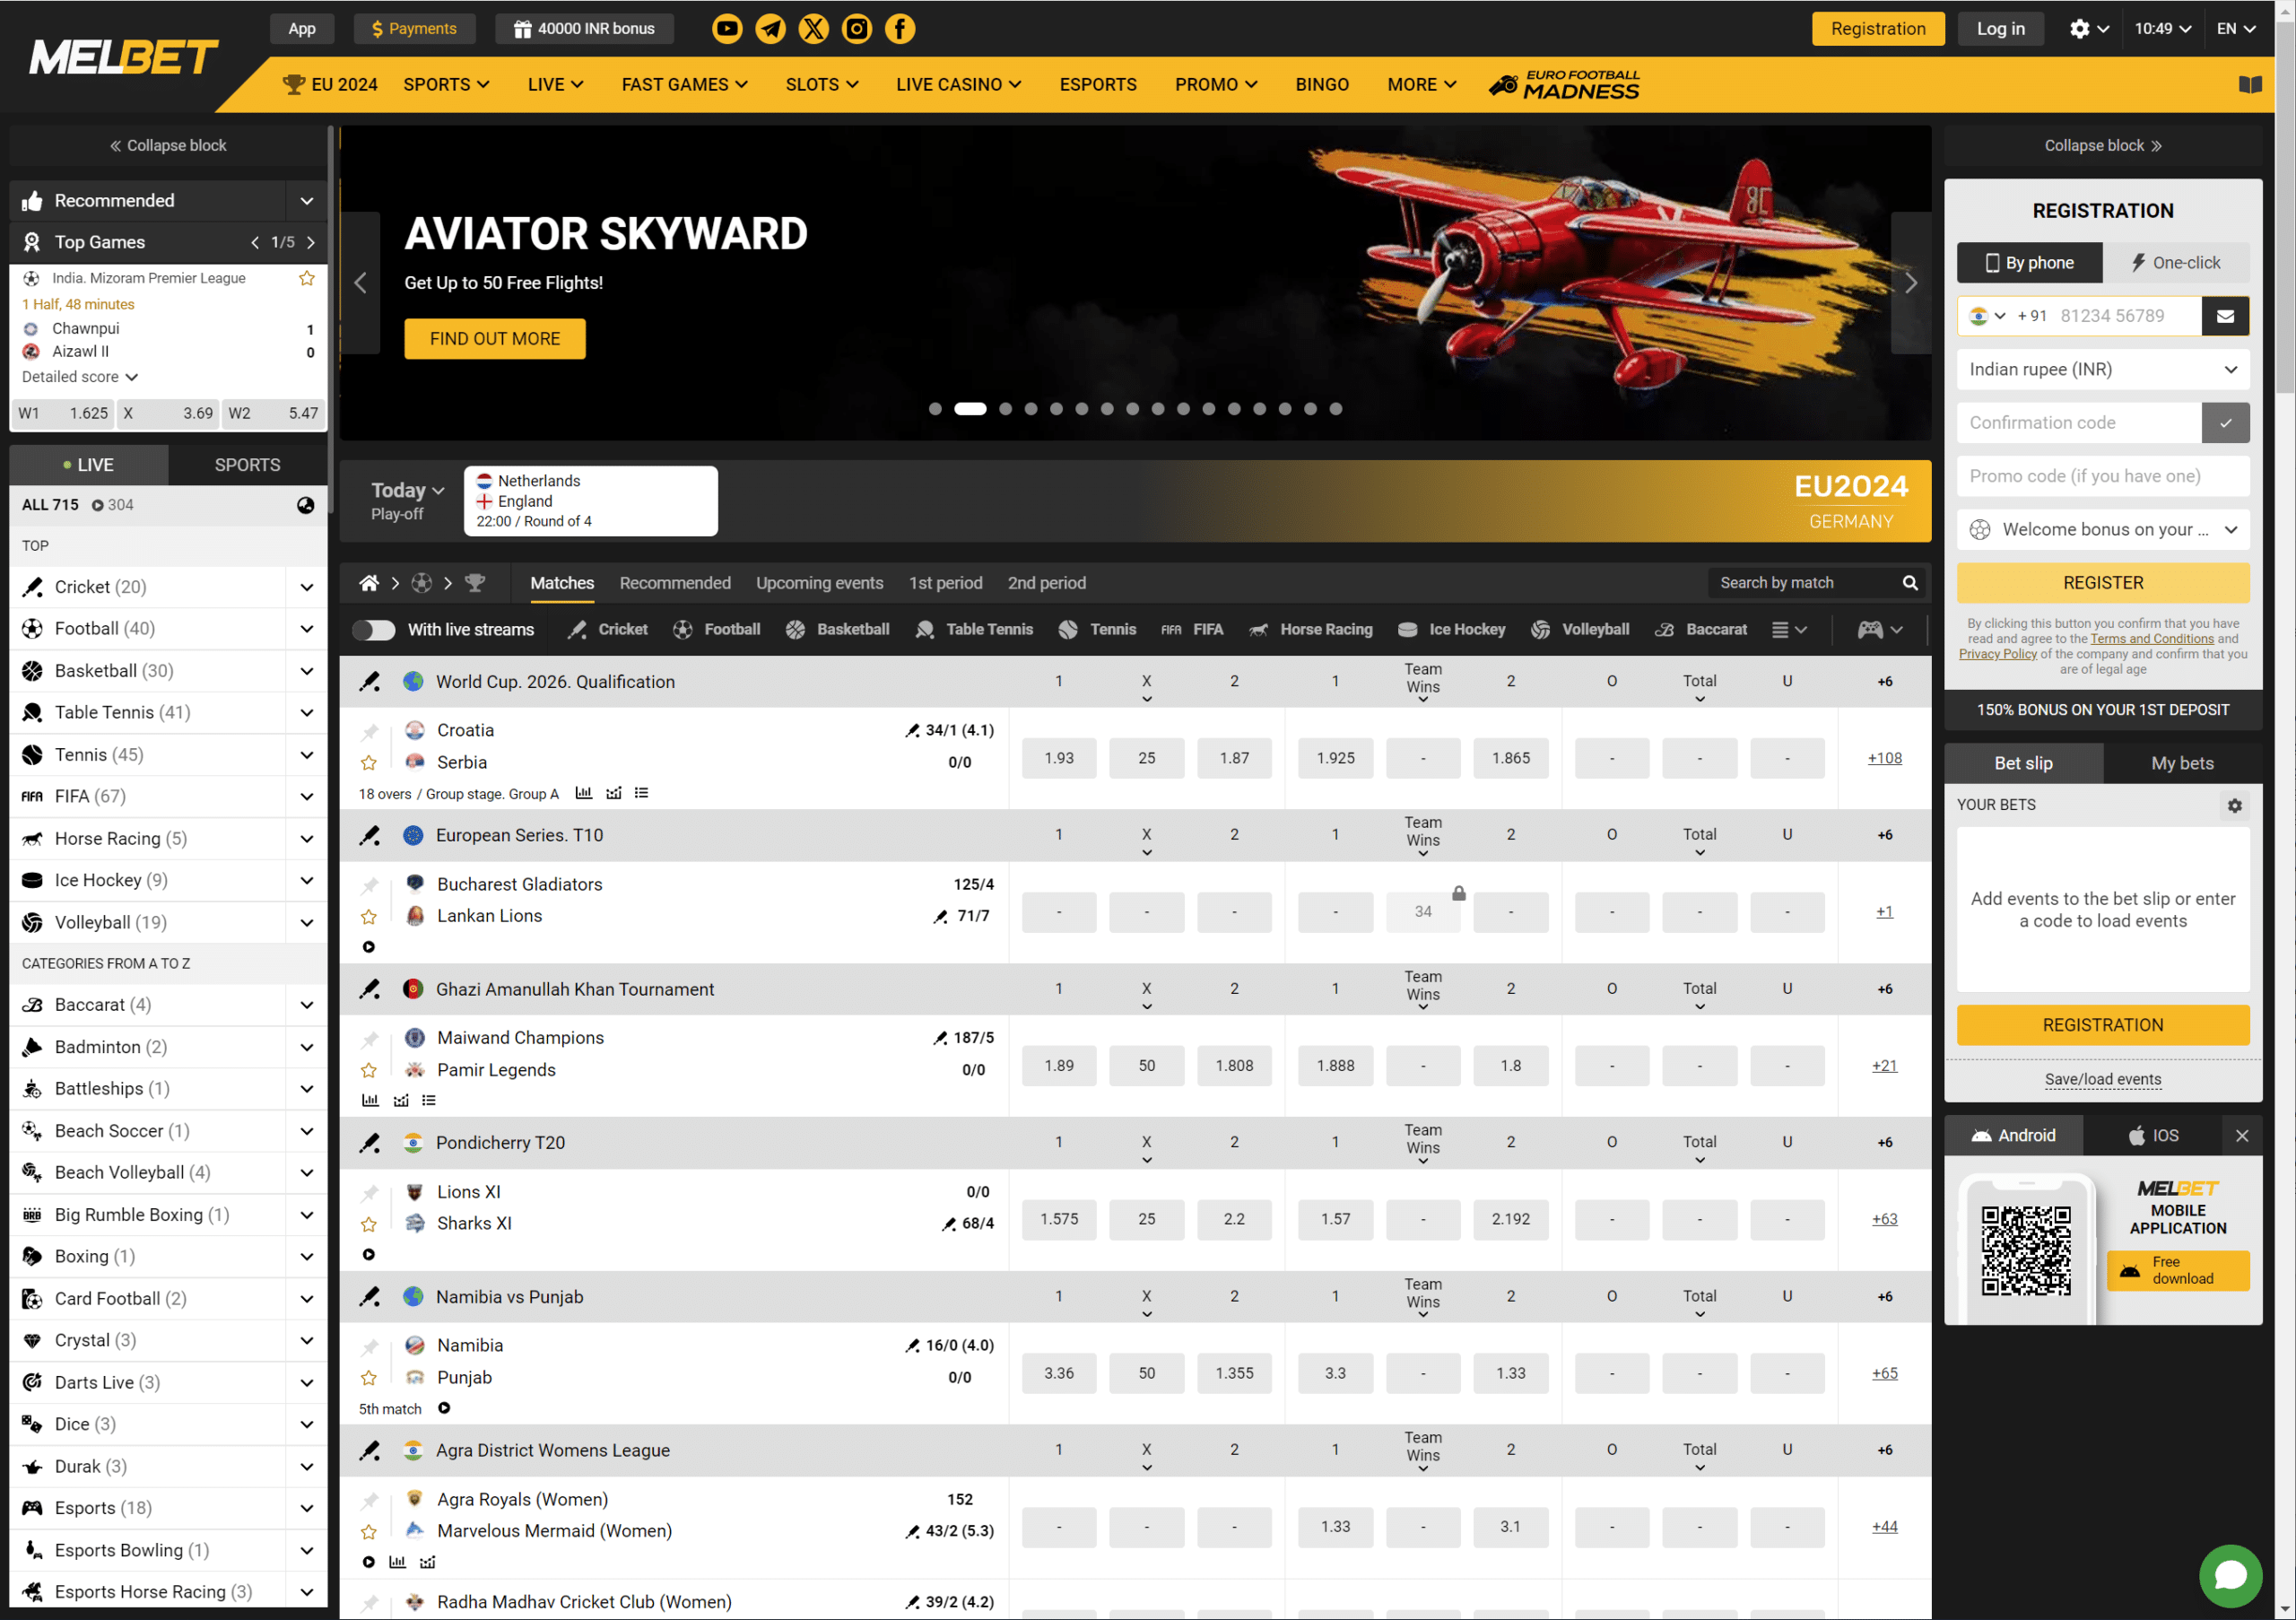
Task: Open the SPORTS menu in top navigation
Action: [446, 84]
